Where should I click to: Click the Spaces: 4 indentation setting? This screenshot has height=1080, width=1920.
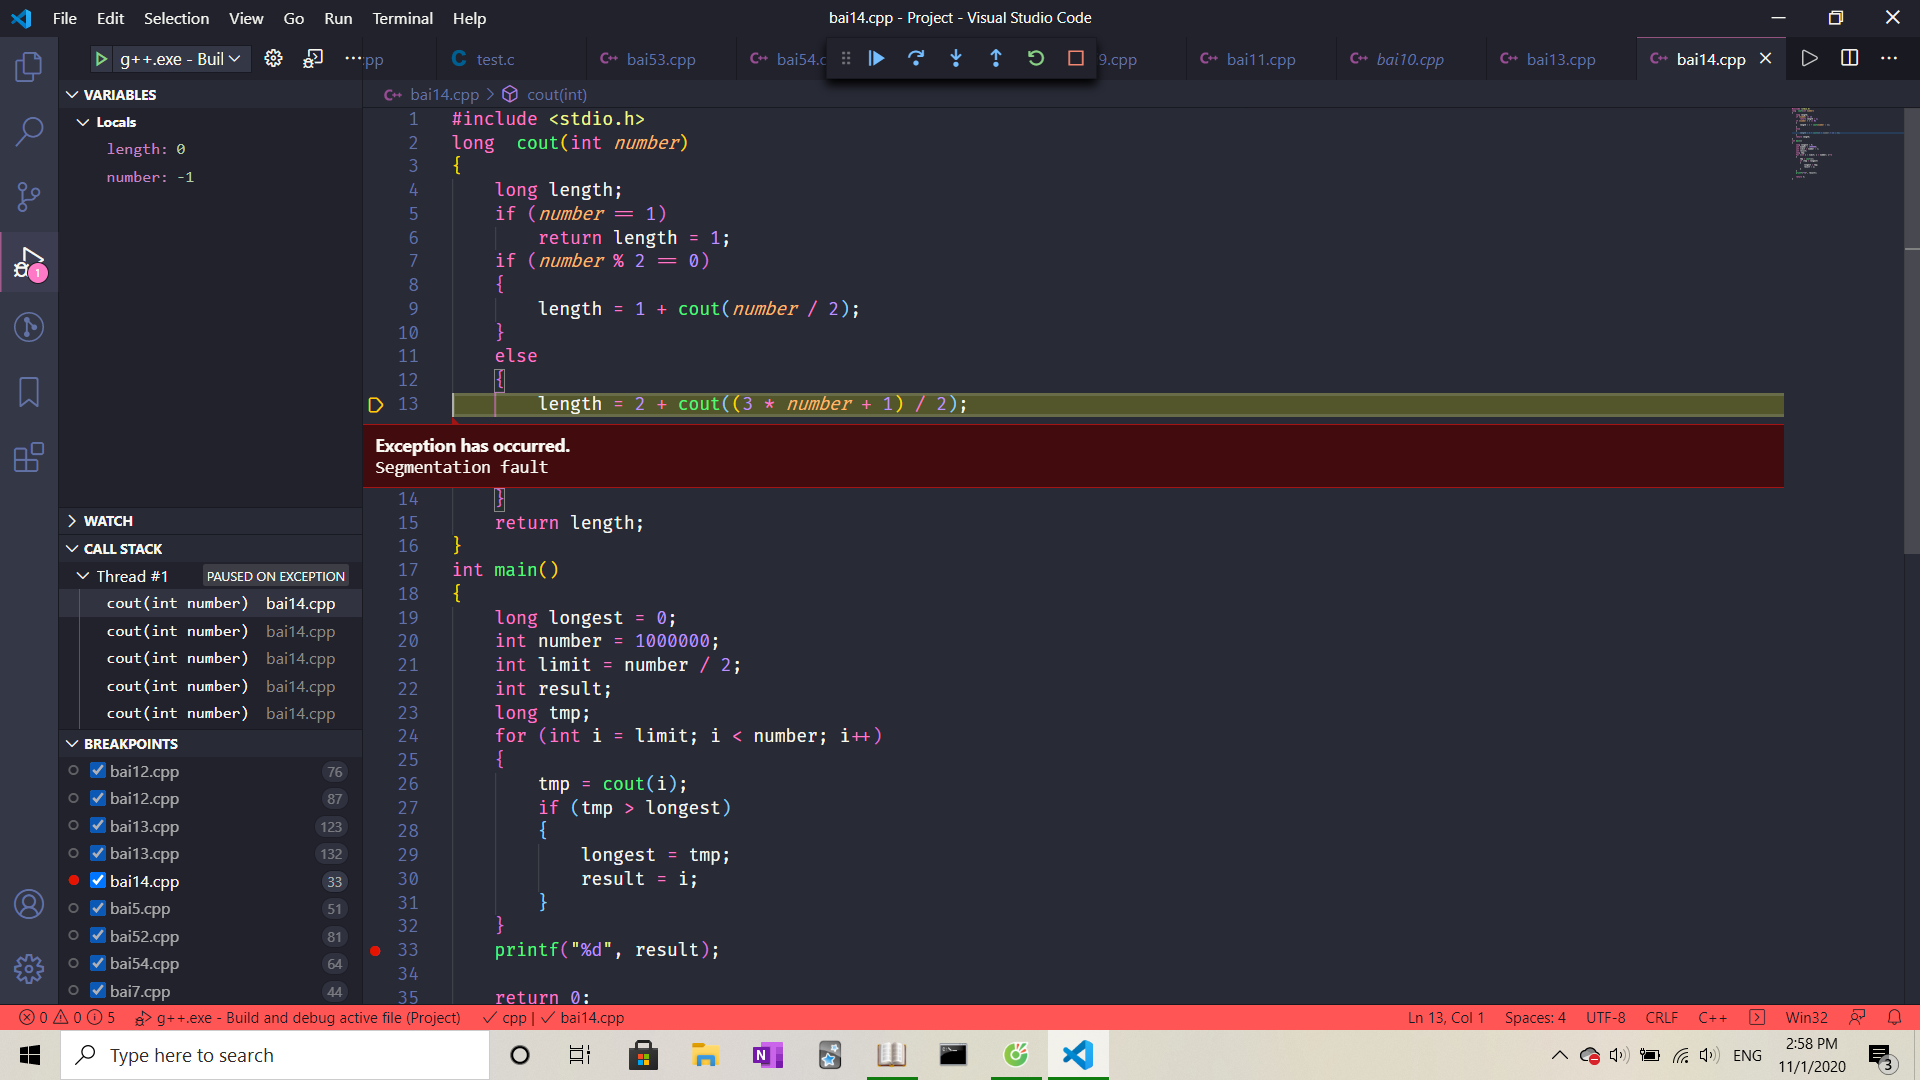tap(1535, 1017)
